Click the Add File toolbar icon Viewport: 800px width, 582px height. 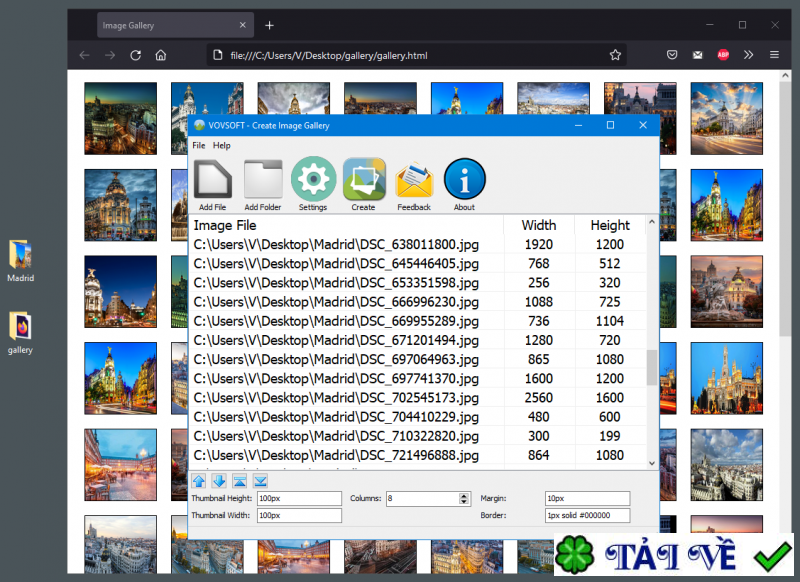213,180
